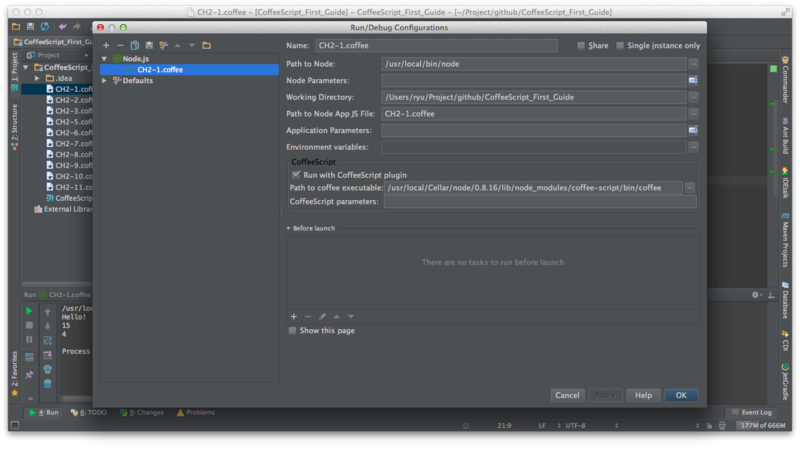Click LF line separator in status bar
Image resolution: width=800 pixels, height=453 pixels.
[x=542, y=425]
